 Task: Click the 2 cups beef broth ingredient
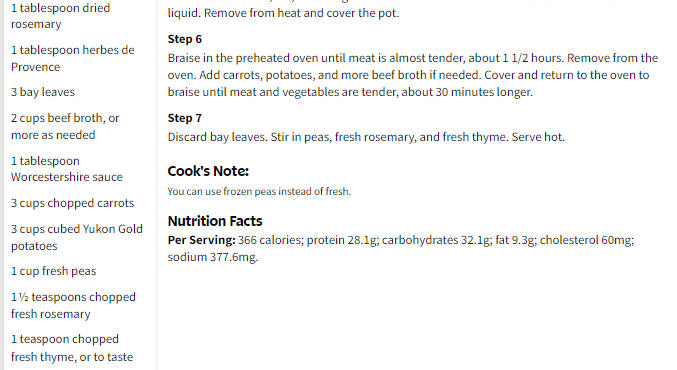pyautogui.click(x=65, y=126)
